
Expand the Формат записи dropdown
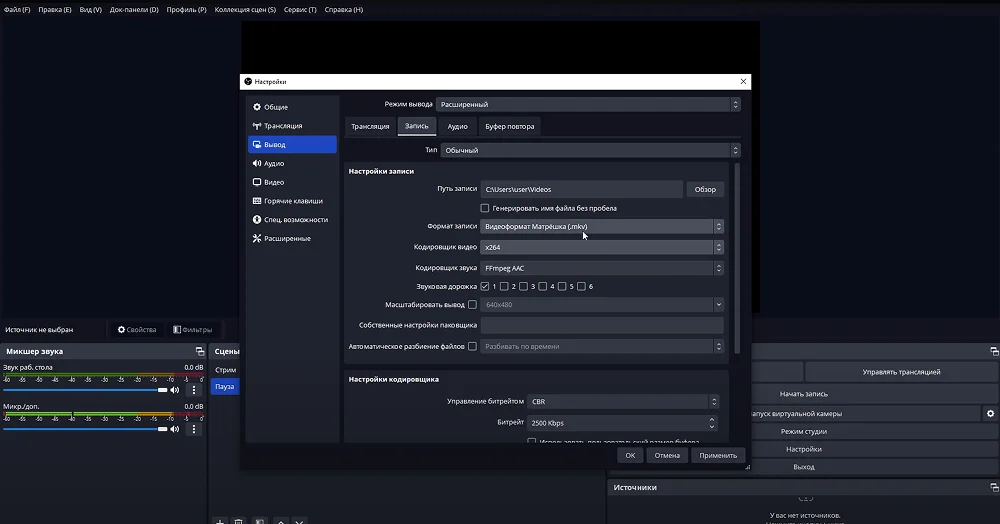point(601,227)
